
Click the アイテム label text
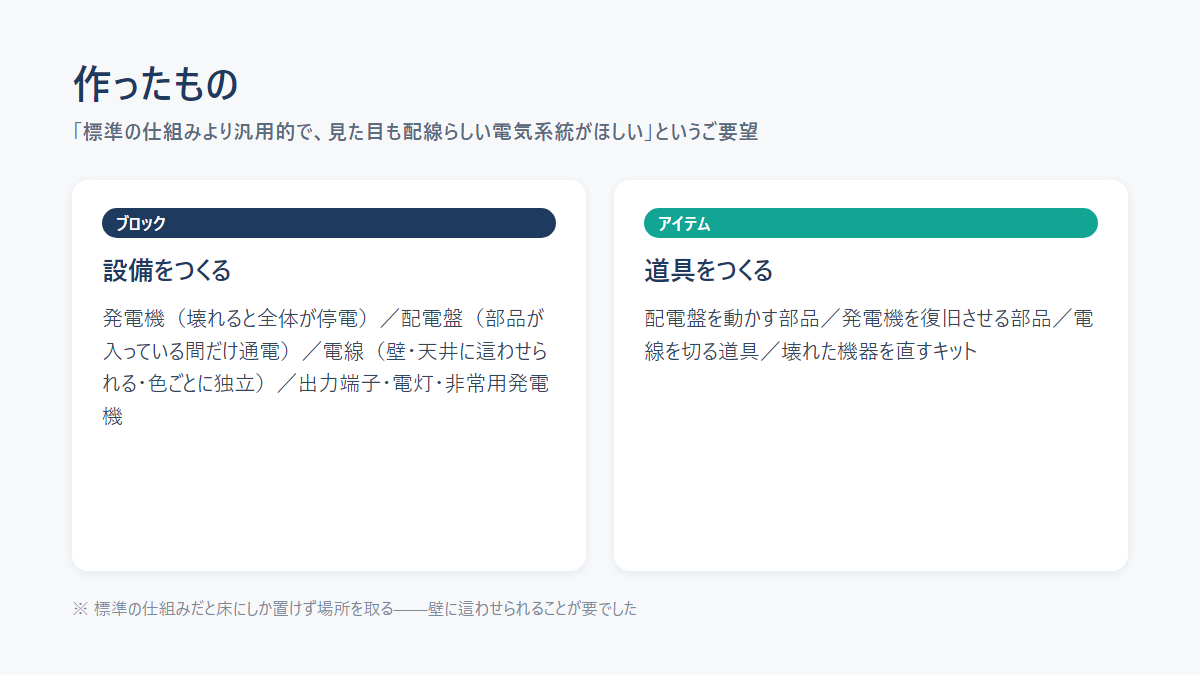(684, 223)
